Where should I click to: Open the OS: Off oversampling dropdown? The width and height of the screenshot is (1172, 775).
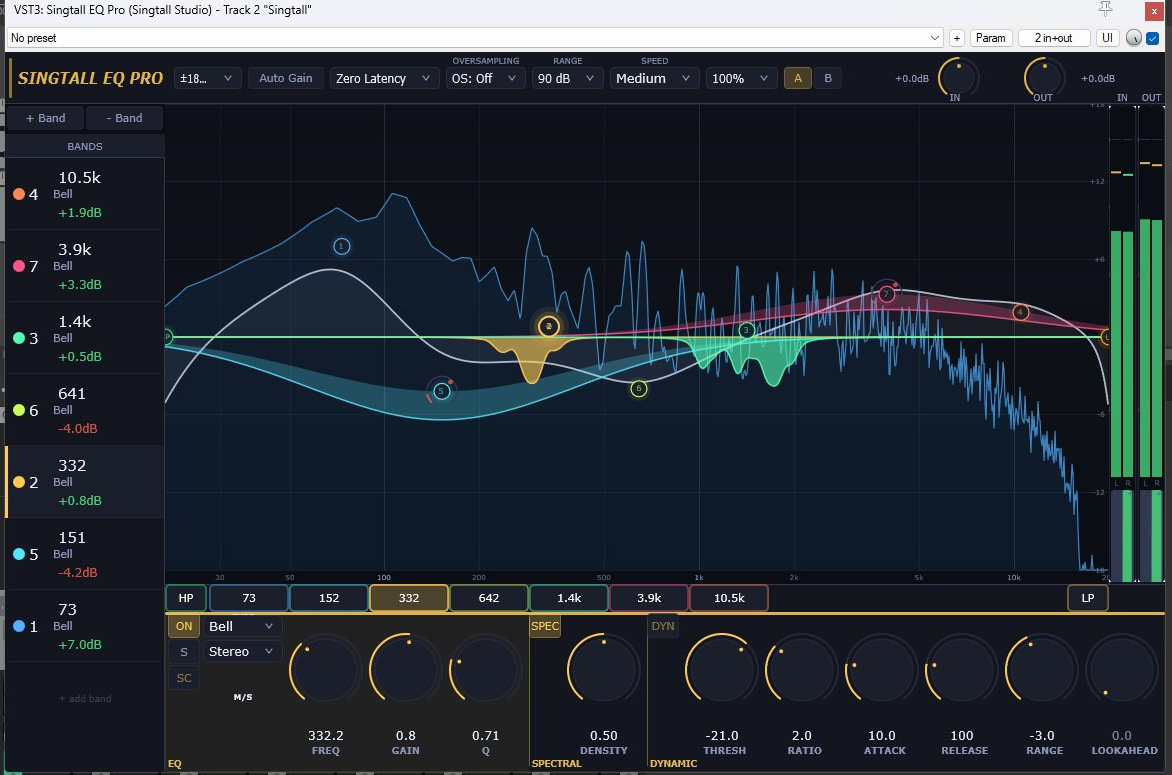484,78
